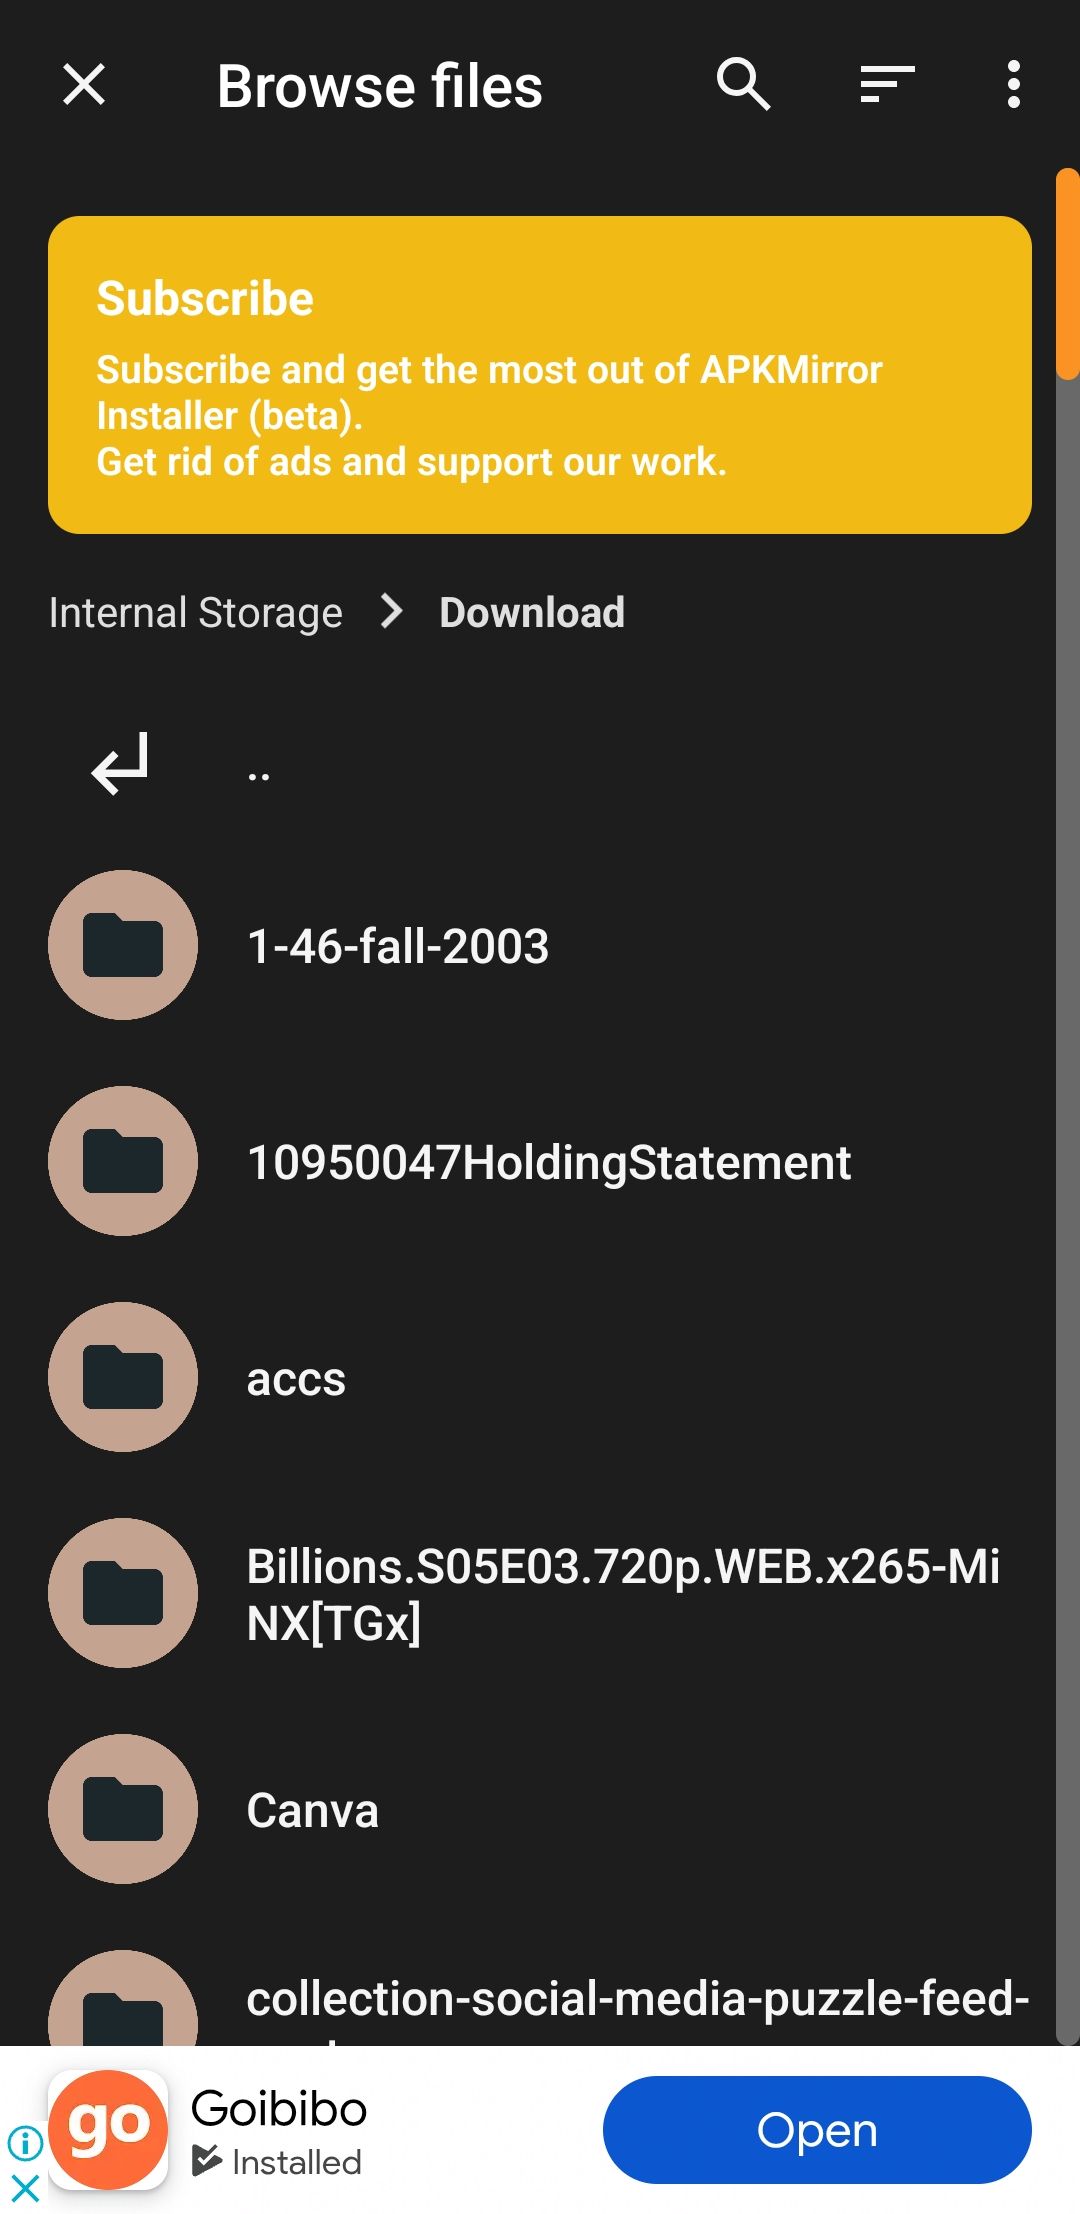Open the search magnifier icon
Image resolution: width=1080 pixels, height=2214 pixels.
tap(743, 85)
